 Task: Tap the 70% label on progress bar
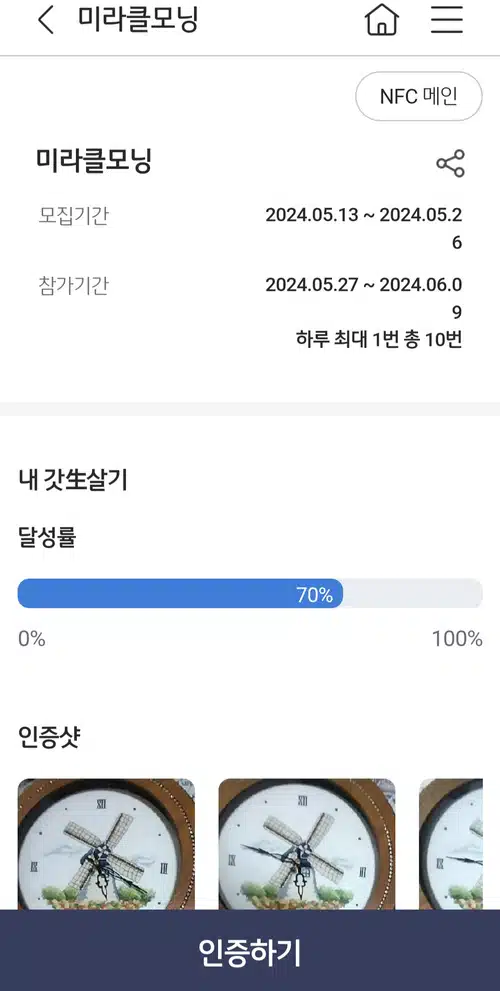314,595
